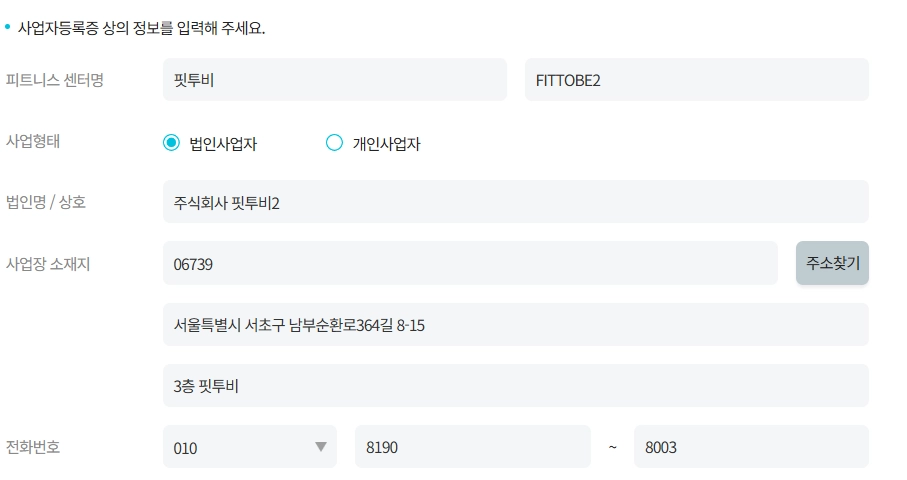Focus the 8190 phone number field

click(472, 447)
